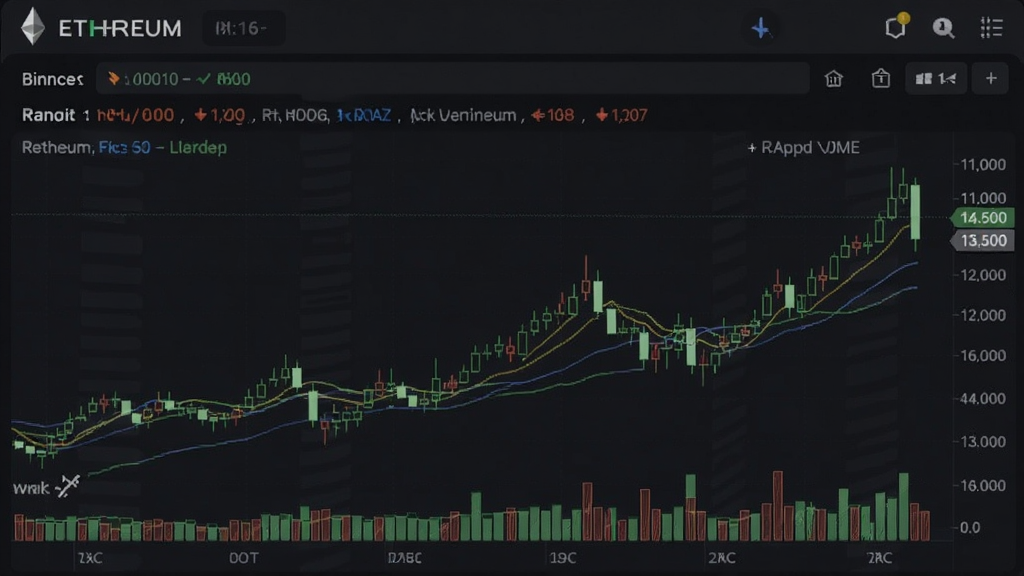Open the list settings icon in header
Image resolution: width=1024 pixels, height=576 pixels.
[991, 27]
